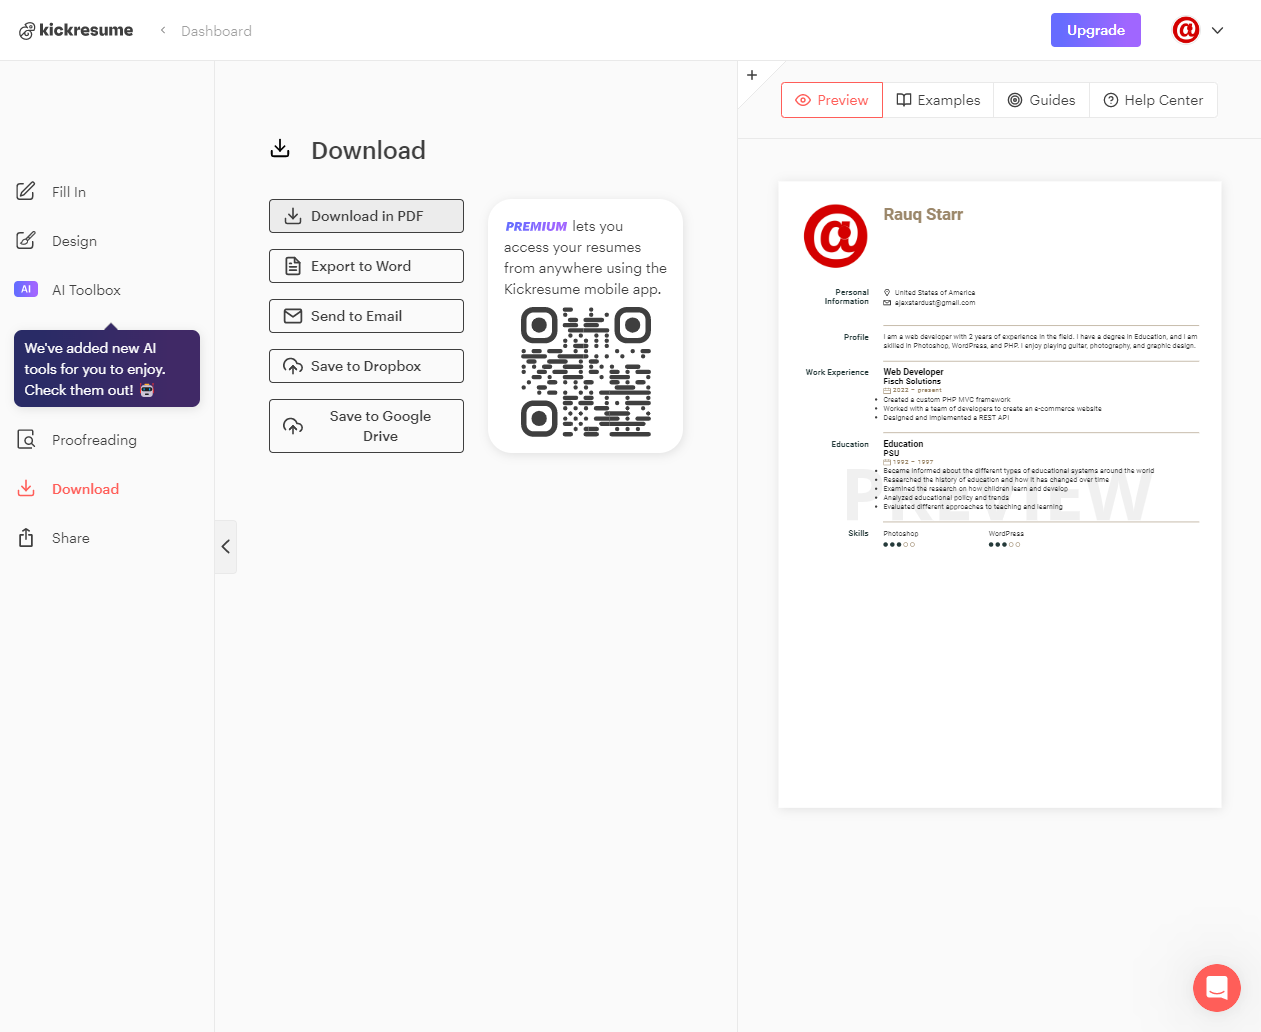This screenshot has height=1032, width=1261.
Task: Switch to the Guides tab
Action: 1041,100
